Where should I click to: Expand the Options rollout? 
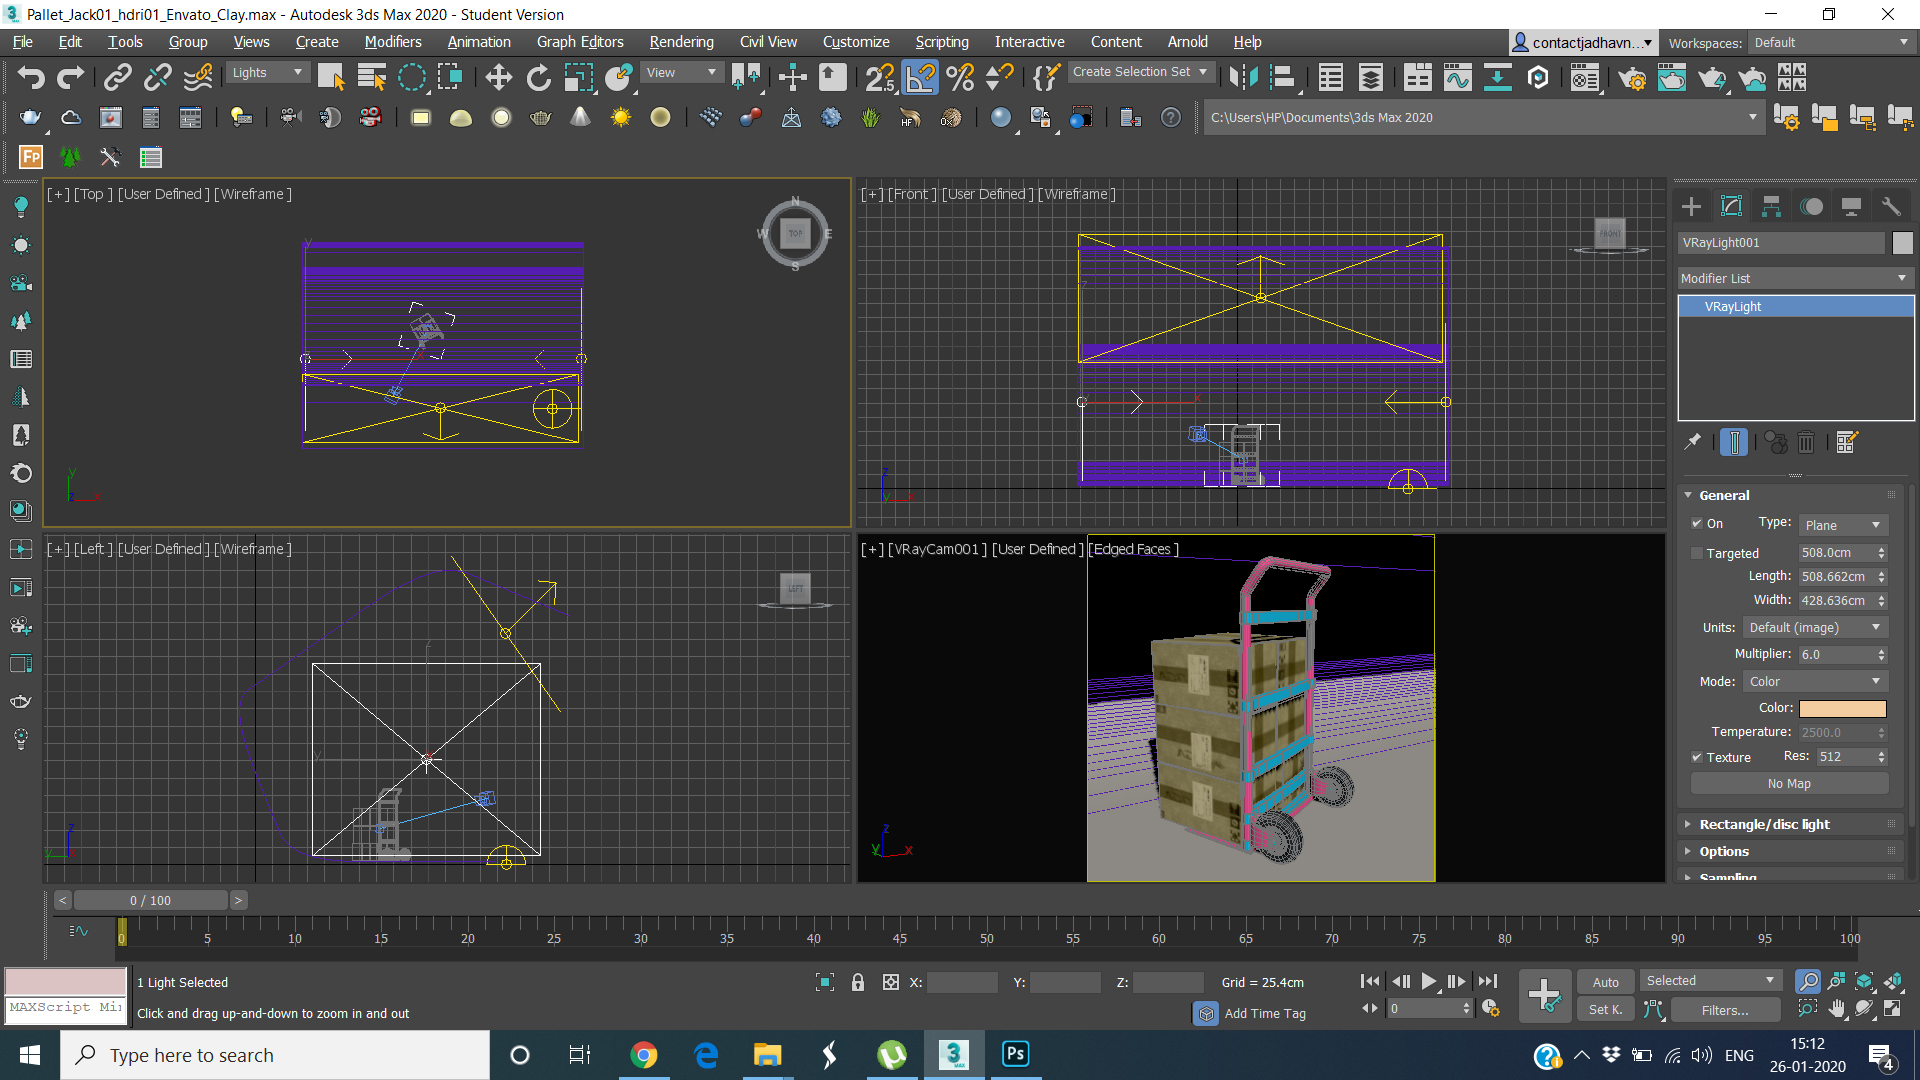[x=1724, y=851]
